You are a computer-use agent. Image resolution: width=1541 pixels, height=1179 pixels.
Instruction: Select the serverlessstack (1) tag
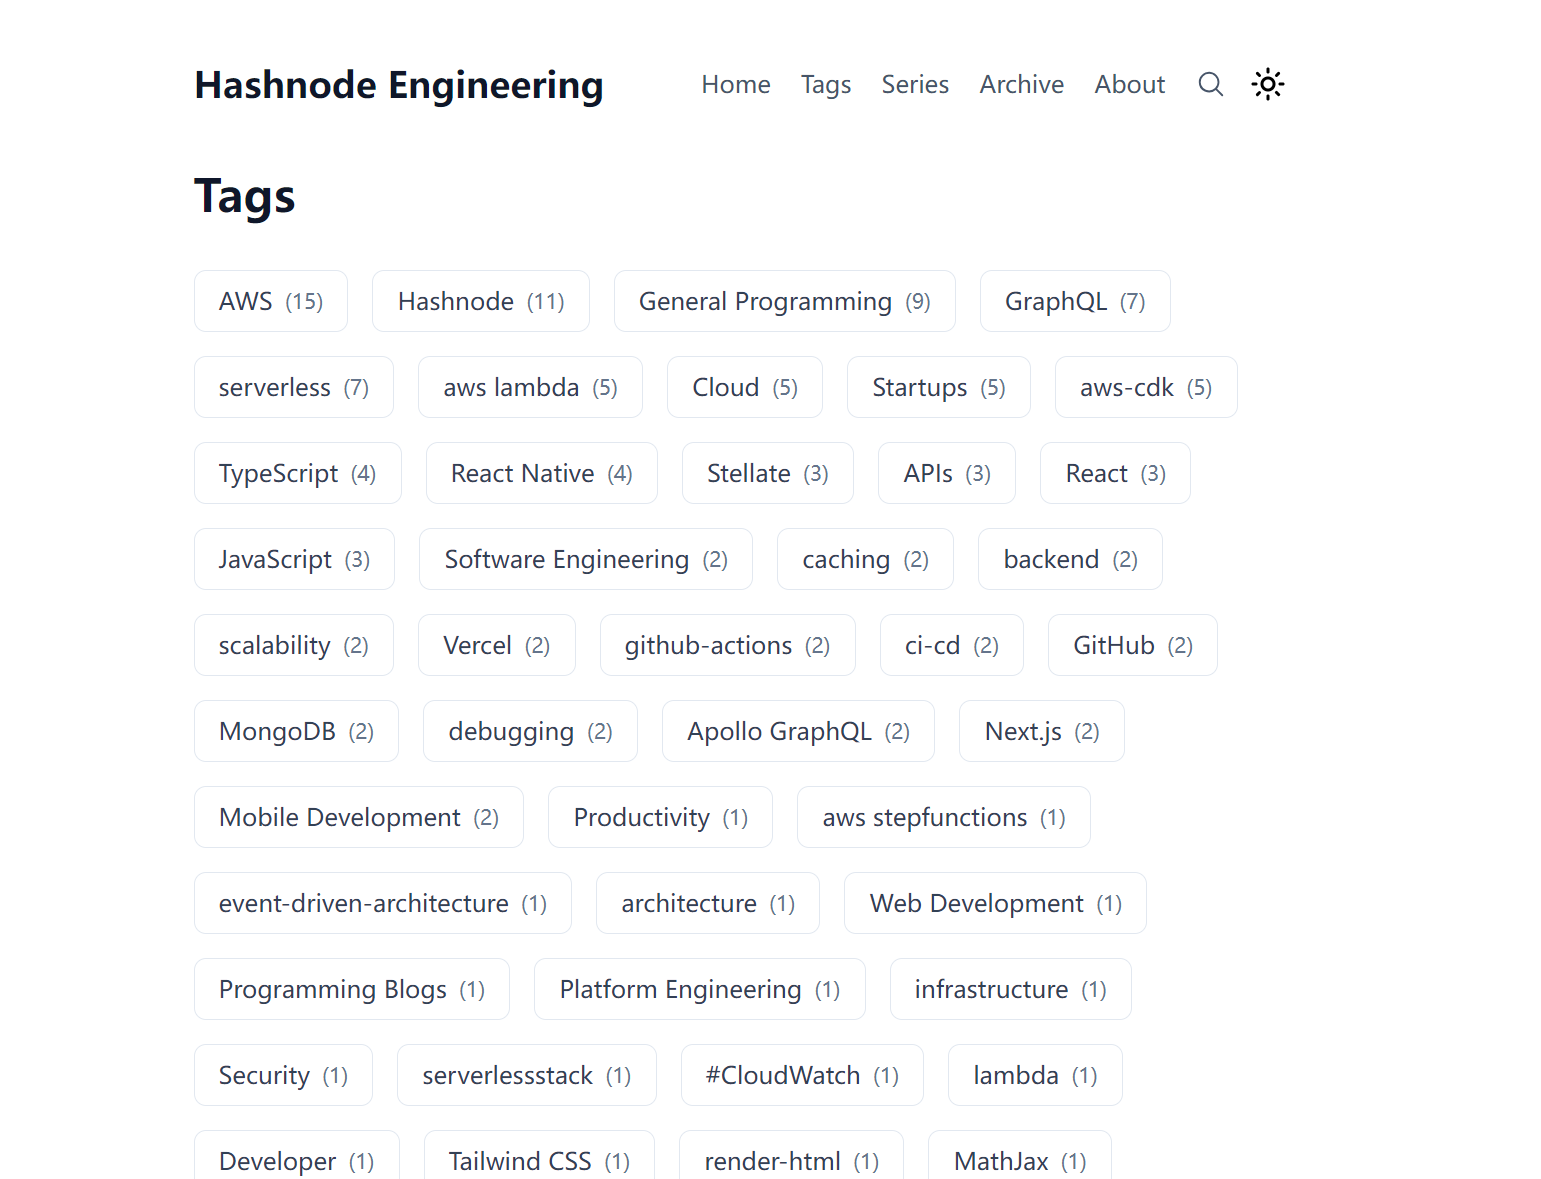[x=527, y=1075]
